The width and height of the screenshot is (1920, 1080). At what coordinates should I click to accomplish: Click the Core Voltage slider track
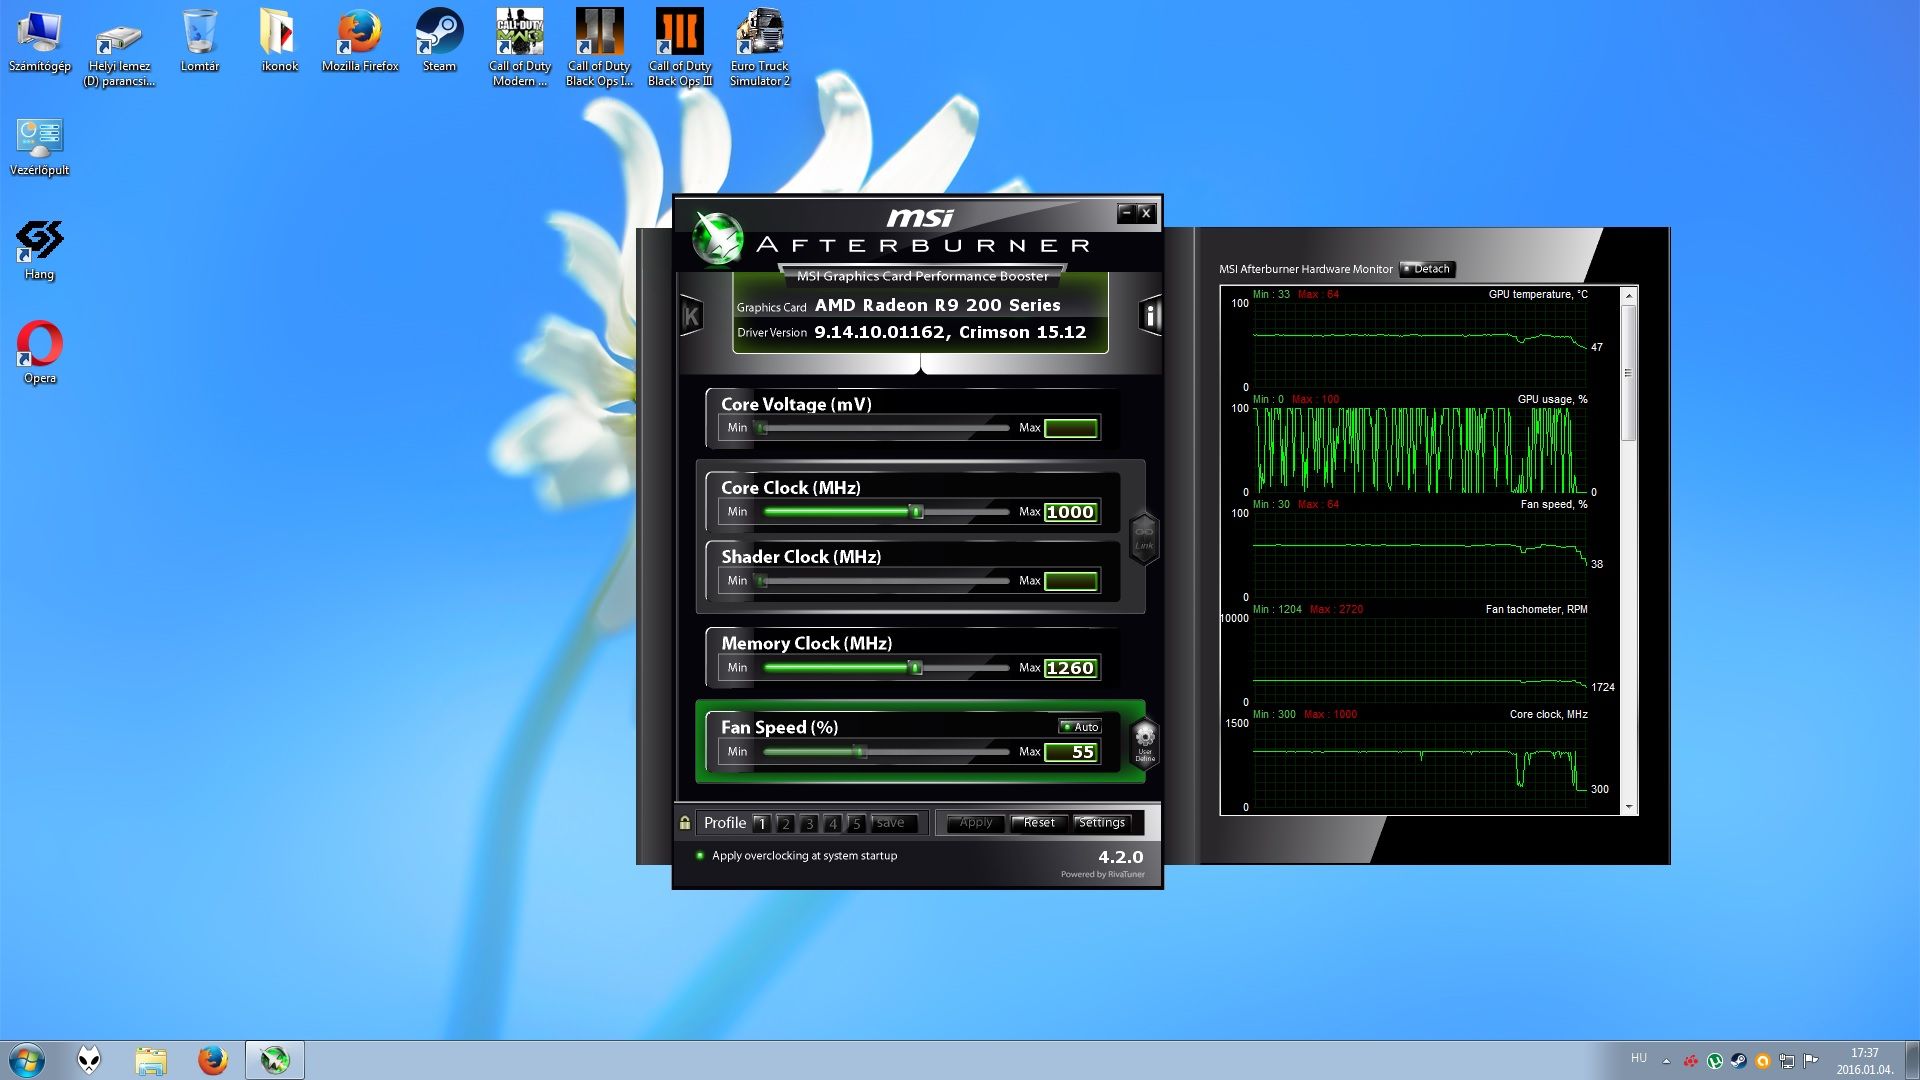coord(885,428)
